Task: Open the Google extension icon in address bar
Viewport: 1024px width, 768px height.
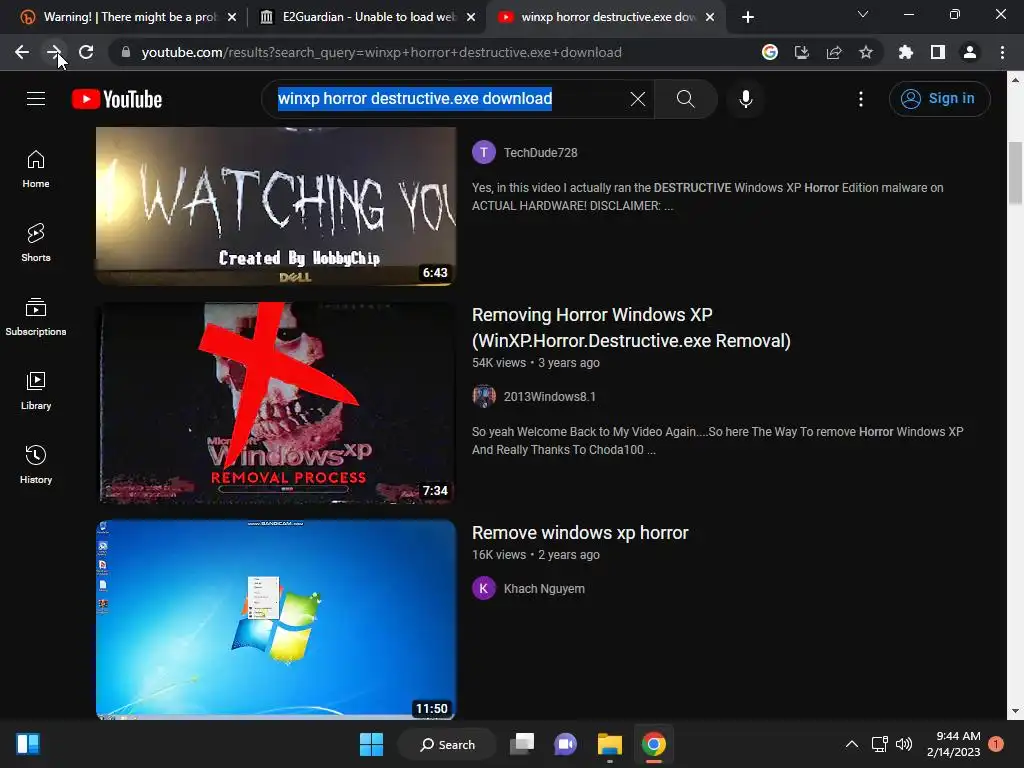Action: (x=770, y=52)
